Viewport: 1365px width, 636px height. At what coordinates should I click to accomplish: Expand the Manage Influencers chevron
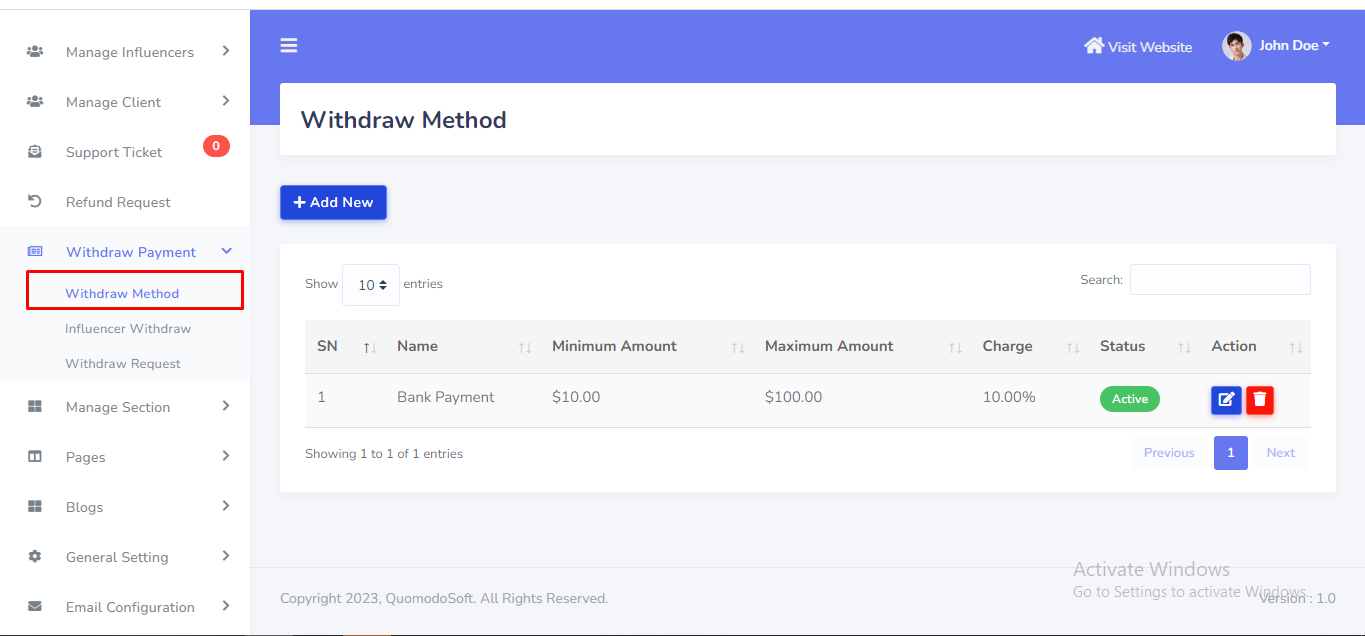click(226, 51)
